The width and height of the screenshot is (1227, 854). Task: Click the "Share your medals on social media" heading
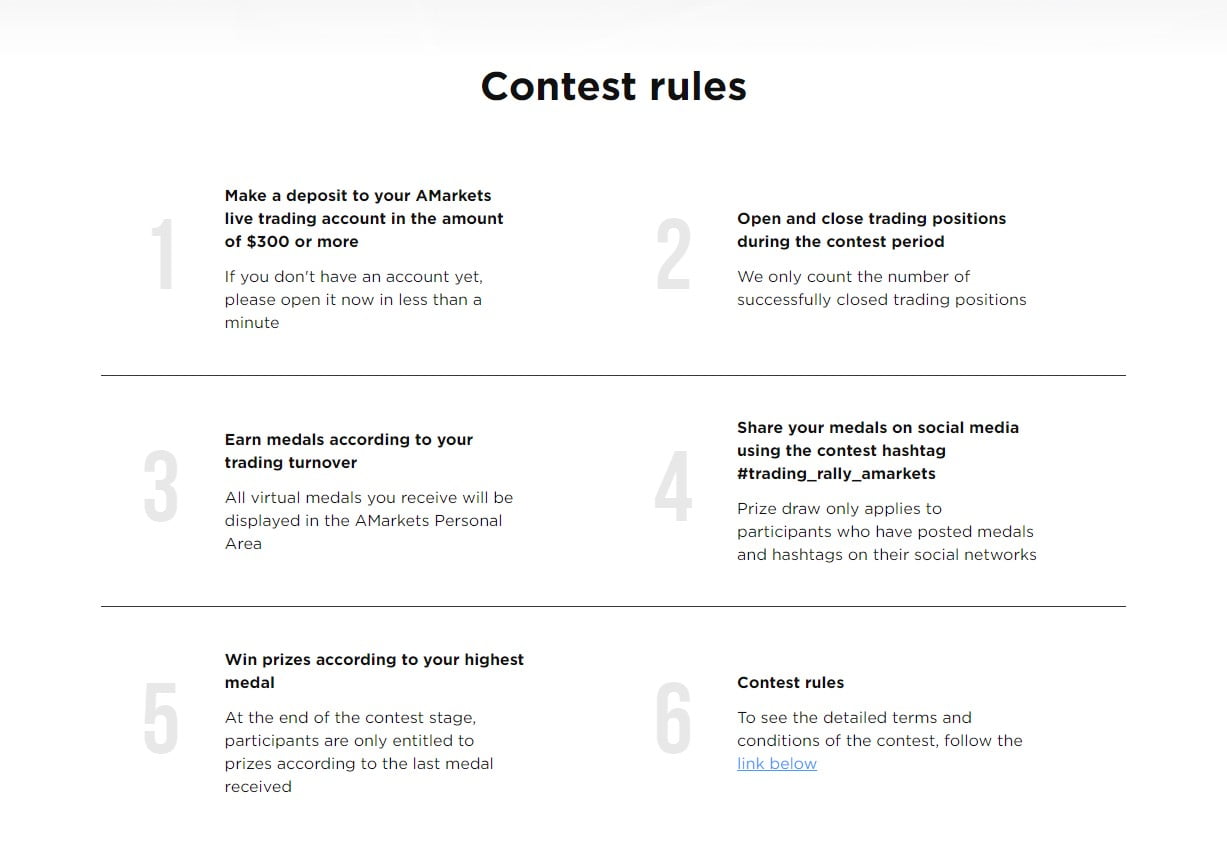tap(877, 450)
